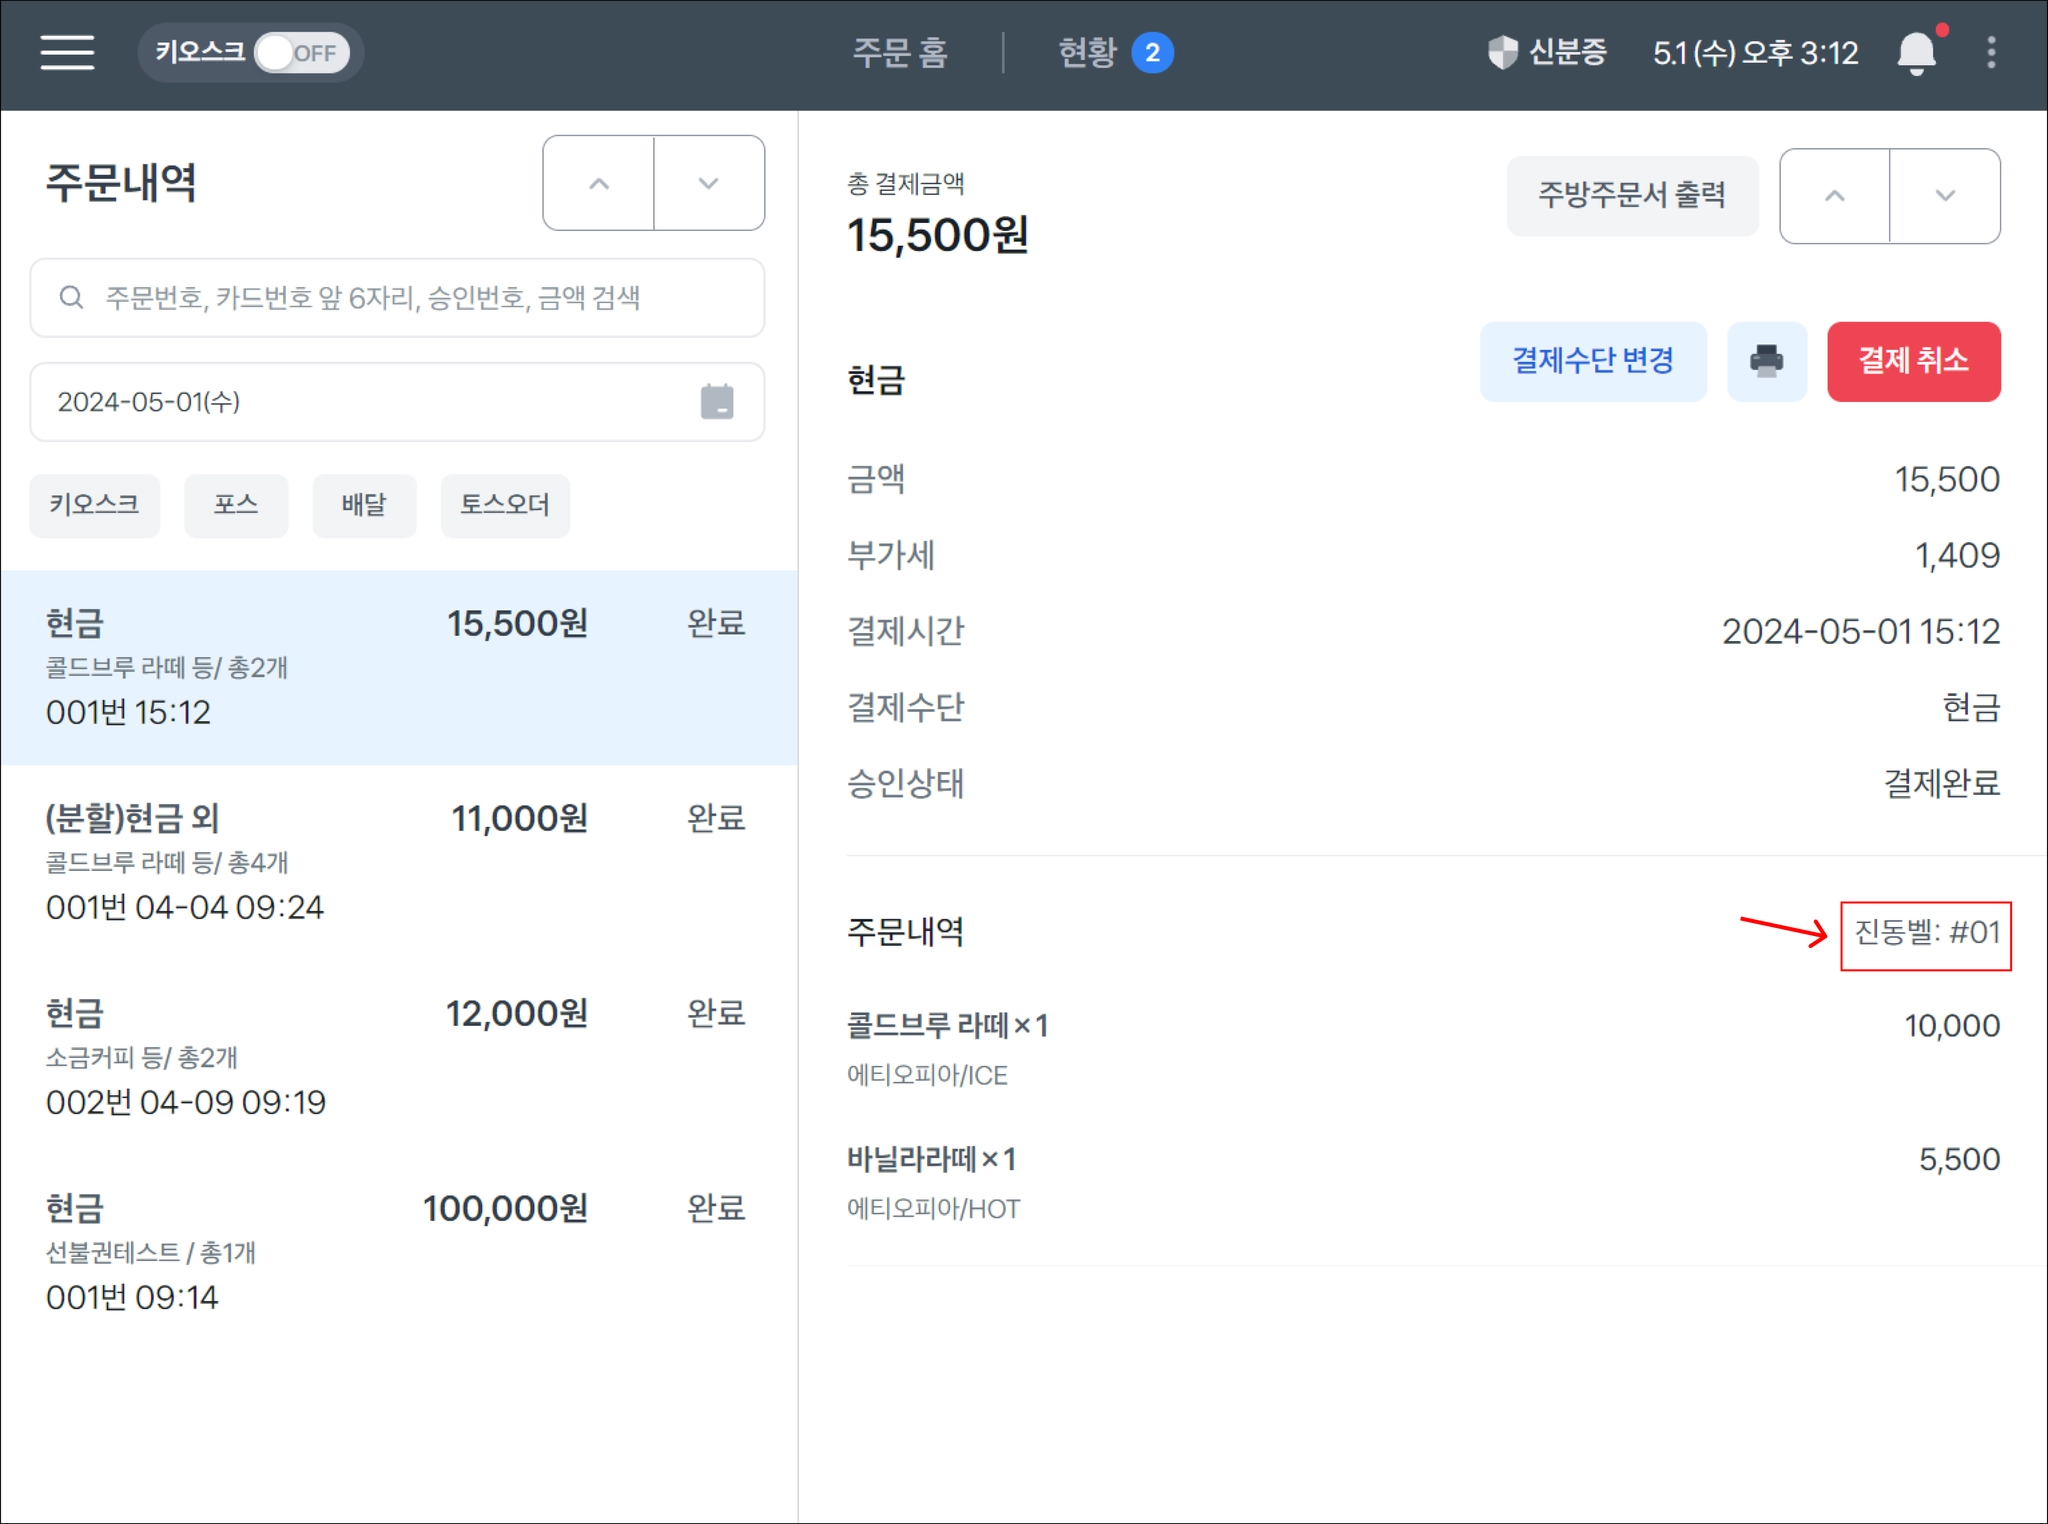Show next payment detail with down chevron
The image size is (2048, 1524).
[x=1944, y=196]
